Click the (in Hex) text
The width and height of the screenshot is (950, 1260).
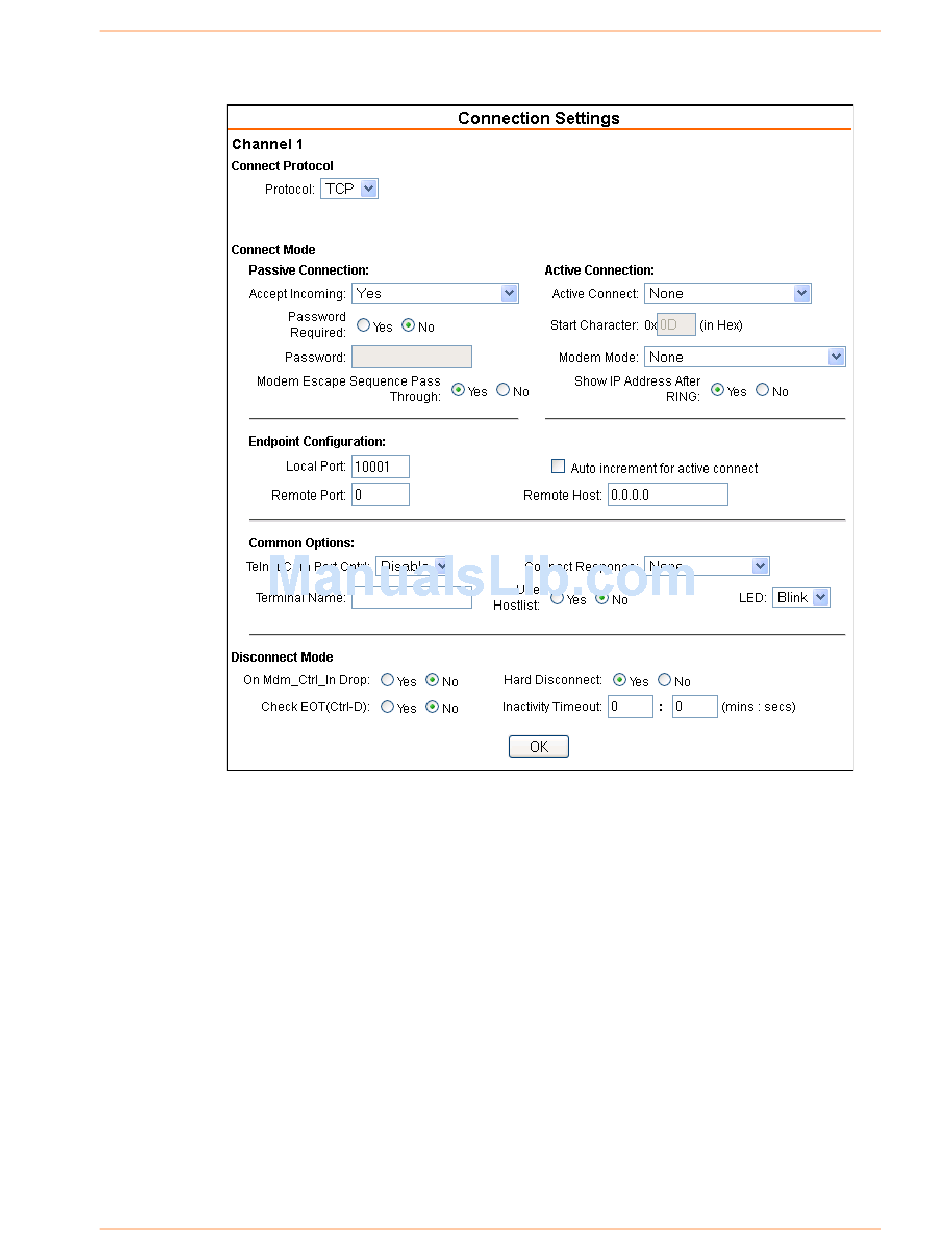tap(721, 326)
